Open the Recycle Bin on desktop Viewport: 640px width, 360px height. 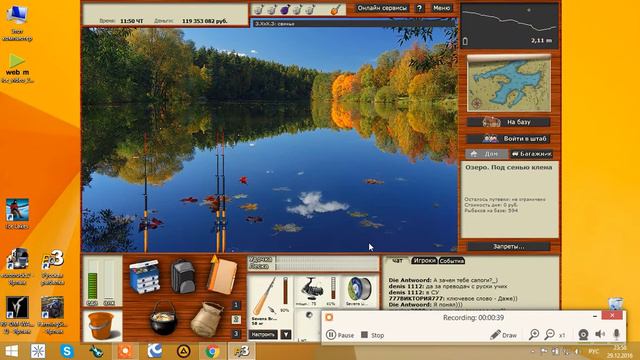(x=615, y=304)
